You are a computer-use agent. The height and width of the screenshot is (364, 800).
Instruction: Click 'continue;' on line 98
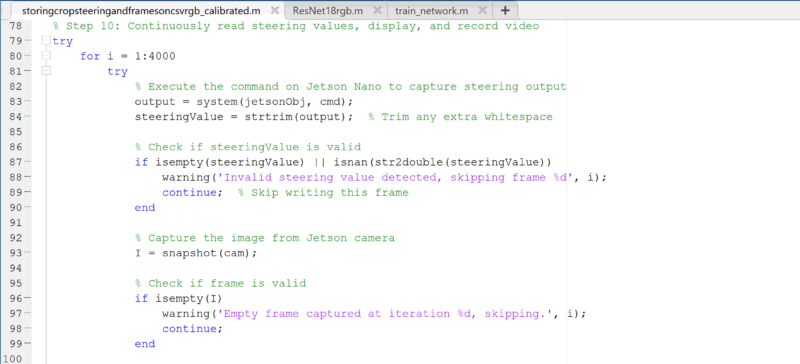(193, 329)
